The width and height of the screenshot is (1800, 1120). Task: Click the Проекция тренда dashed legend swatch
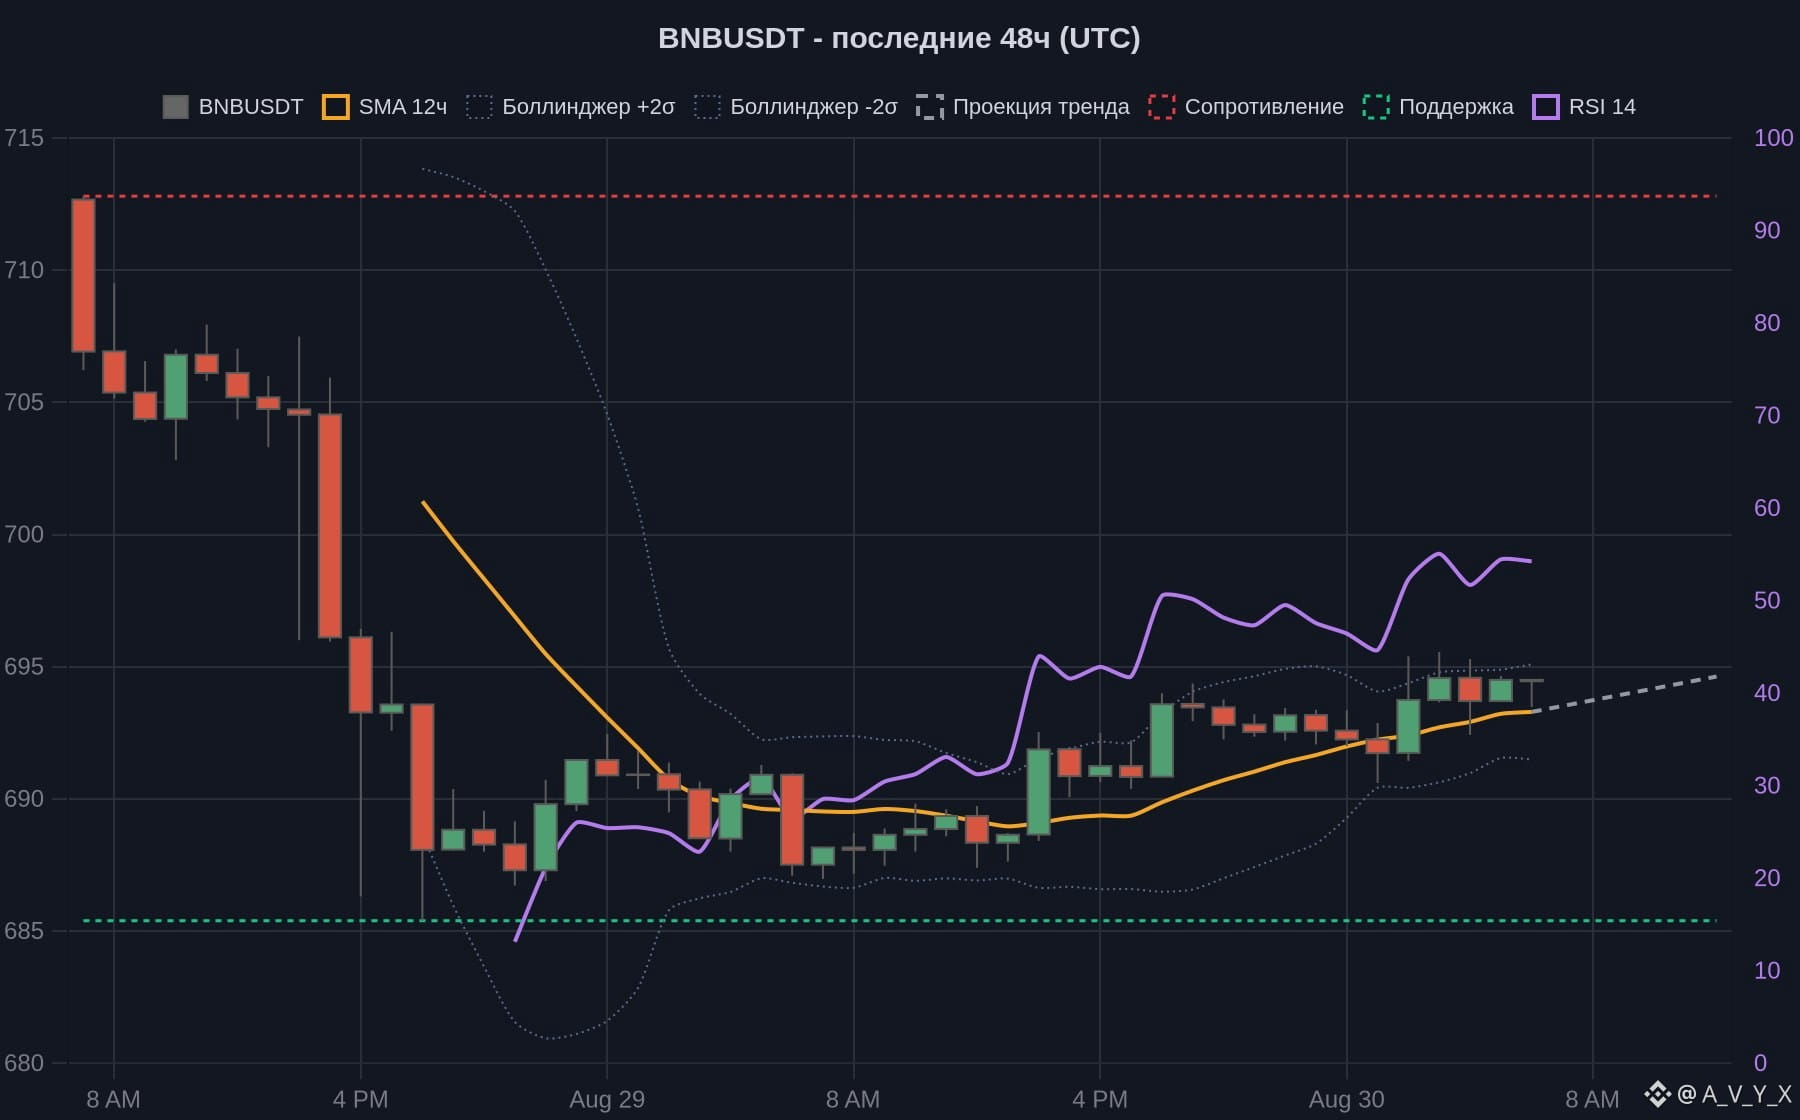930,107
